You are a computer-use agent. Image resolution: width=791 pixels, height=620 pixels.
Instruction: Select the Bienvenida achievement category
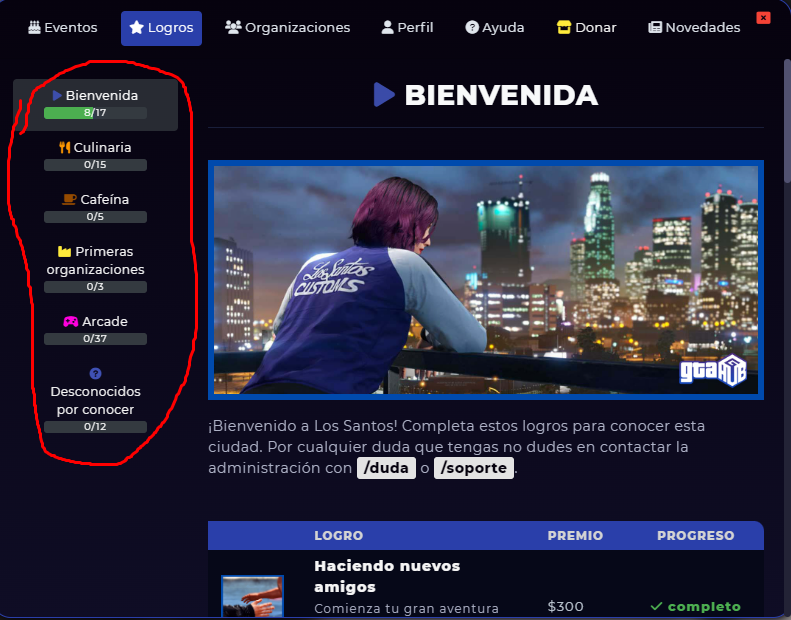click(95, 105)
